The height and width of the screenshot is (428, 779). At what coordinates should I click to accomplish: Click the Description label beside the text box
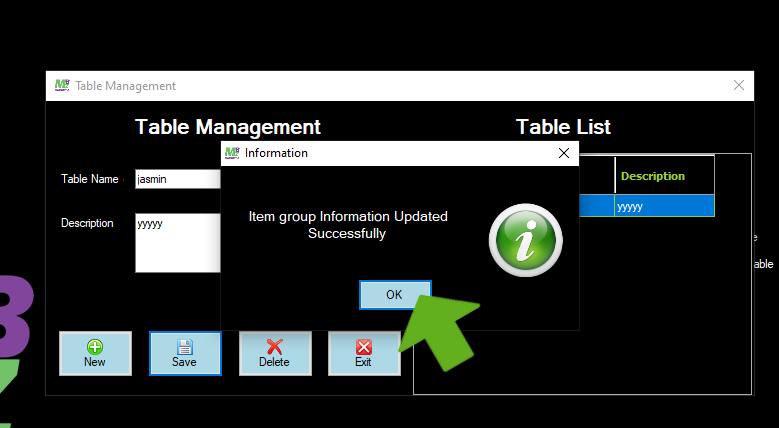87,223
